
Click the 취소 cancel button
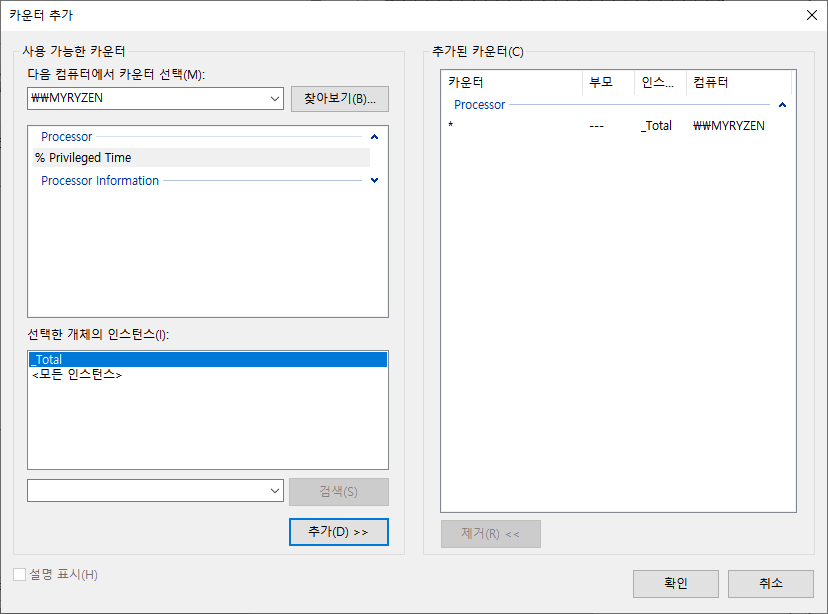point(770,583)
